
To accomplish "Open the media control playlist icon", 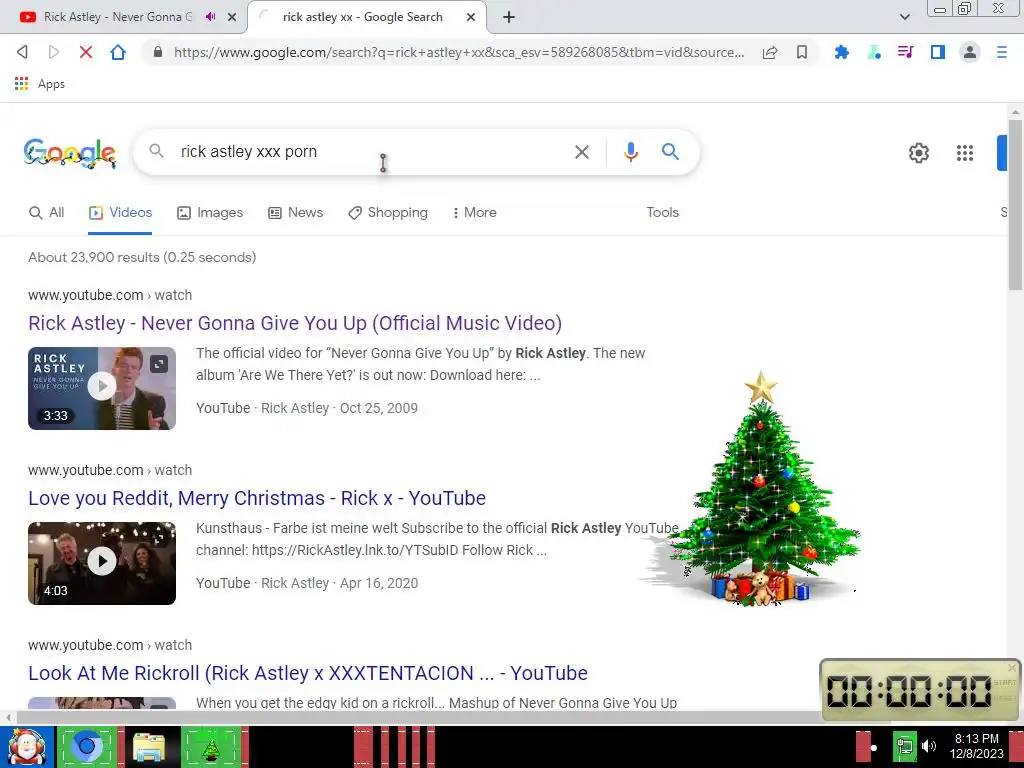I will pyautogui.click(x=905, y=52).
